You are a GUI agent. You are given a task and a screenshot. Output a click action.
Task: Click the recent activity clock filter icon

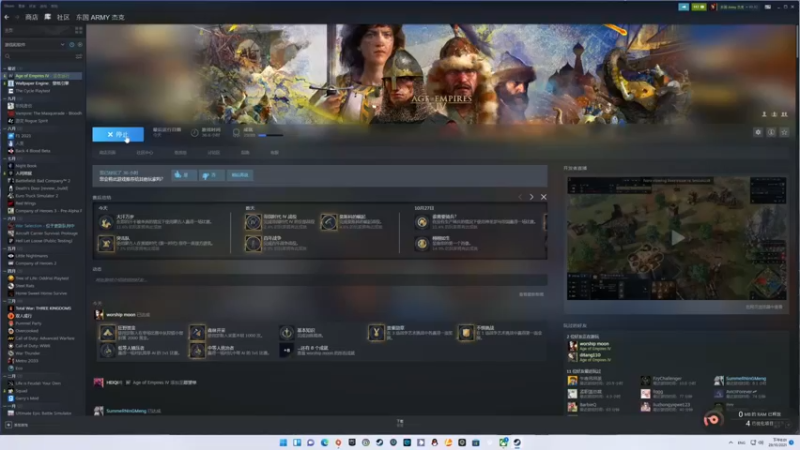coord(71,45)
